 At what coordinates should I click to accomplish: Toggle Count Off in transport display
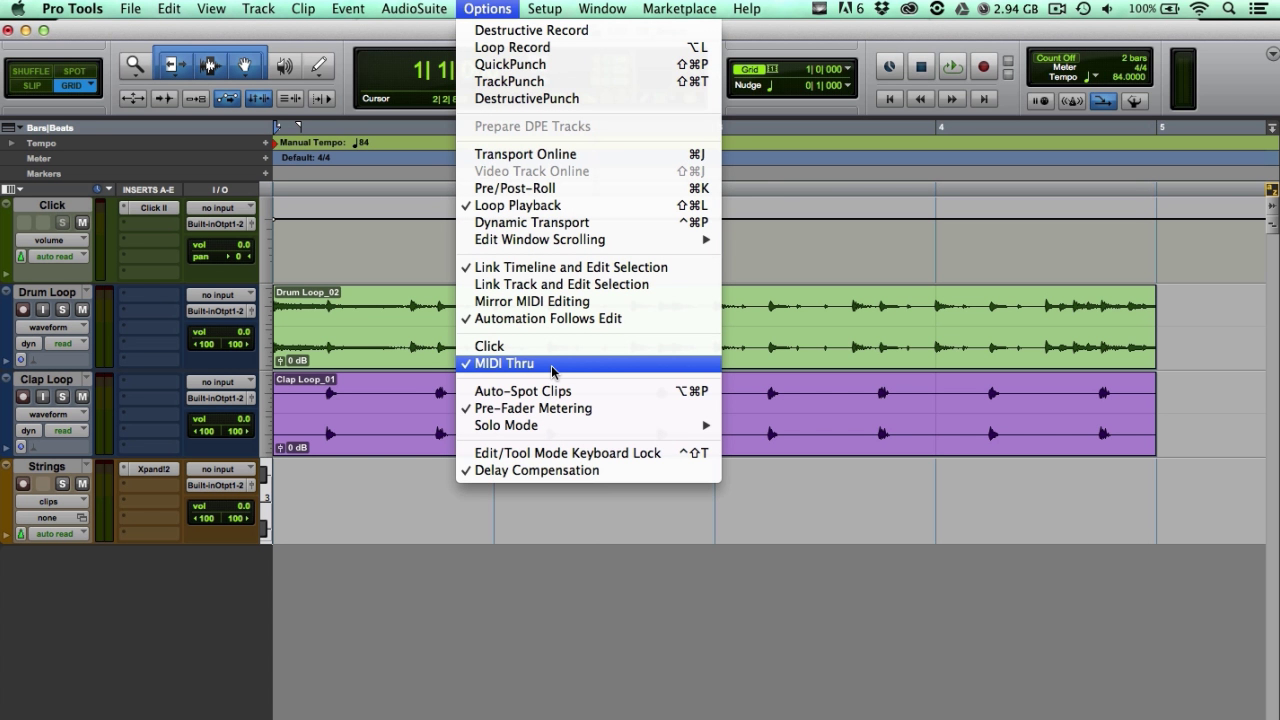(x=1056, y=58)
